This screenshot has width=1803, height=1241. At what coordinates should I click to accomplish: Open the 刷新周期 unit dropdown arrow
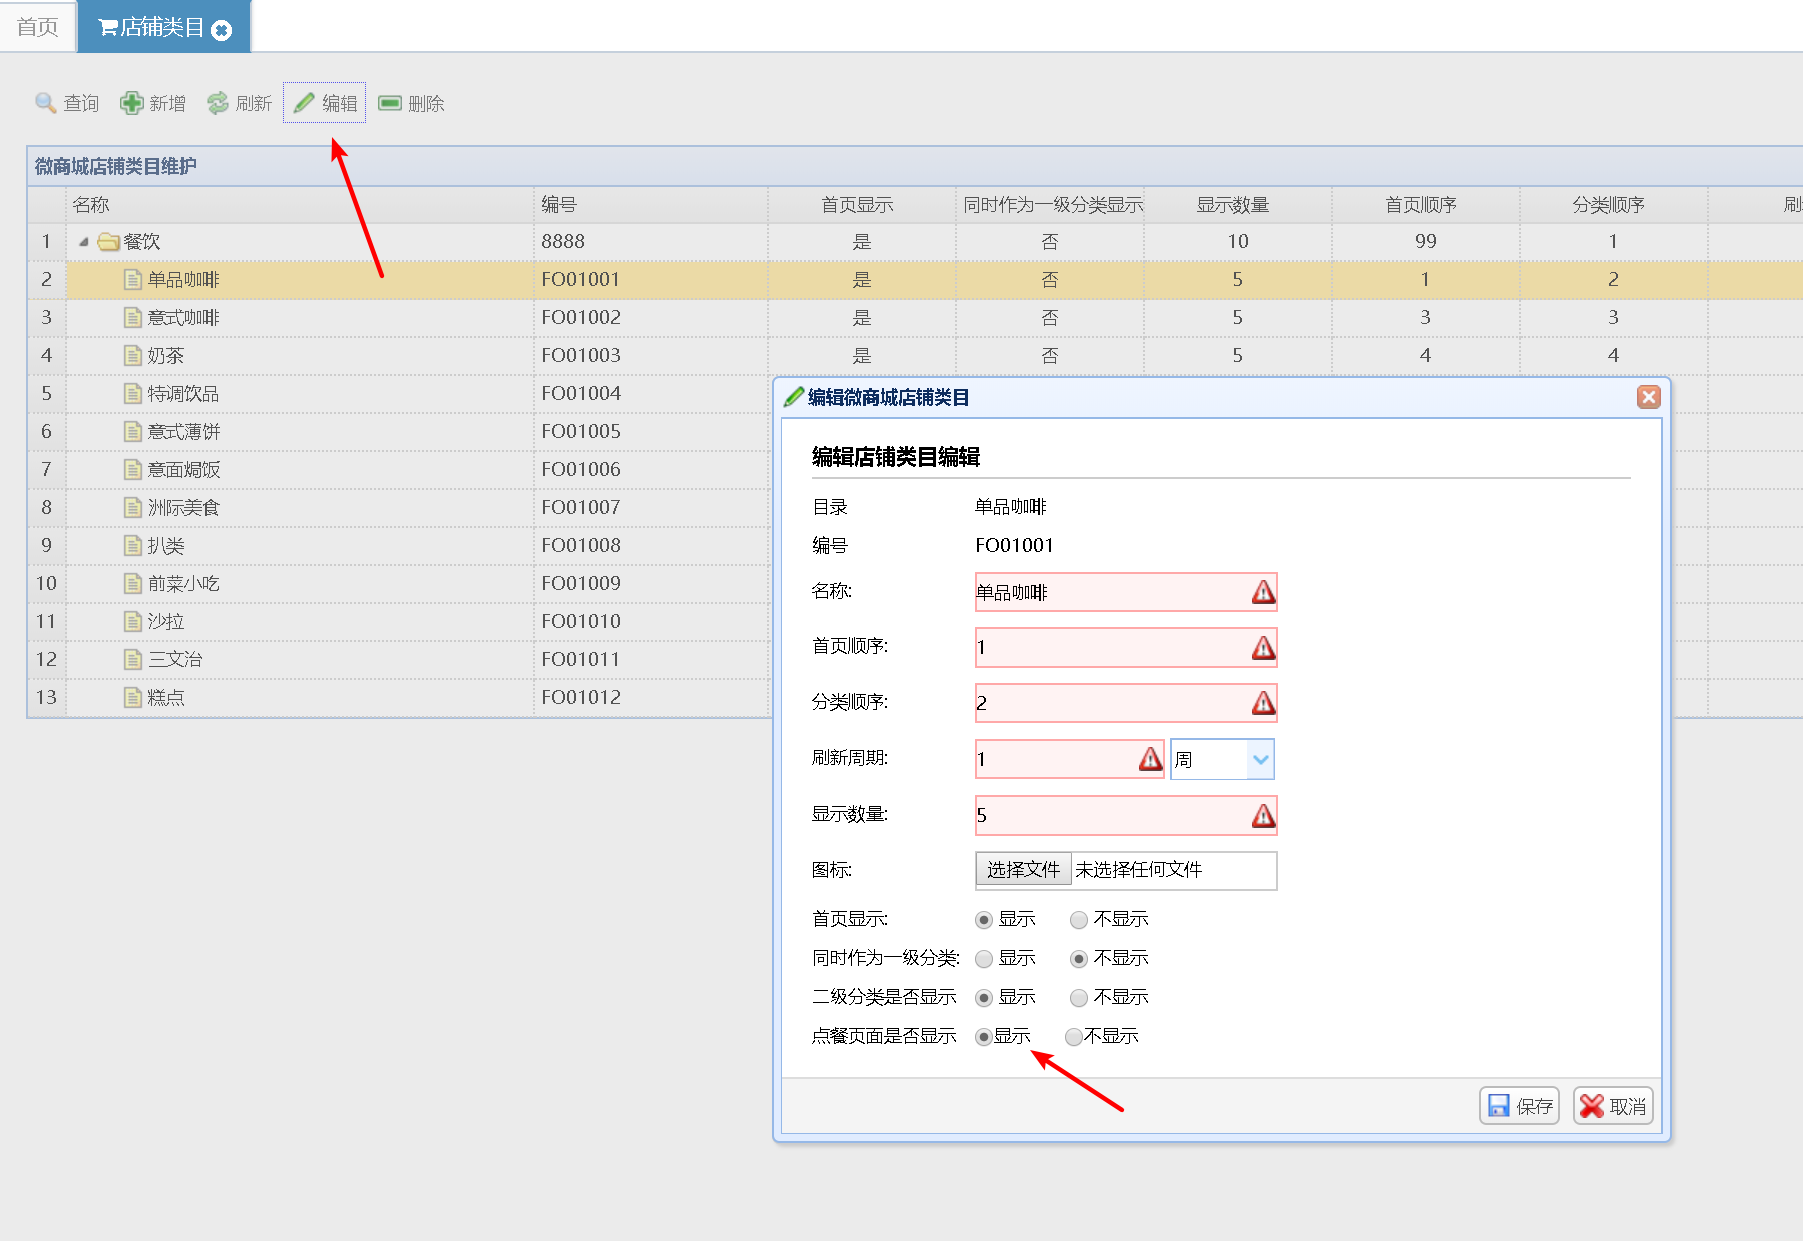(1260, 760)
